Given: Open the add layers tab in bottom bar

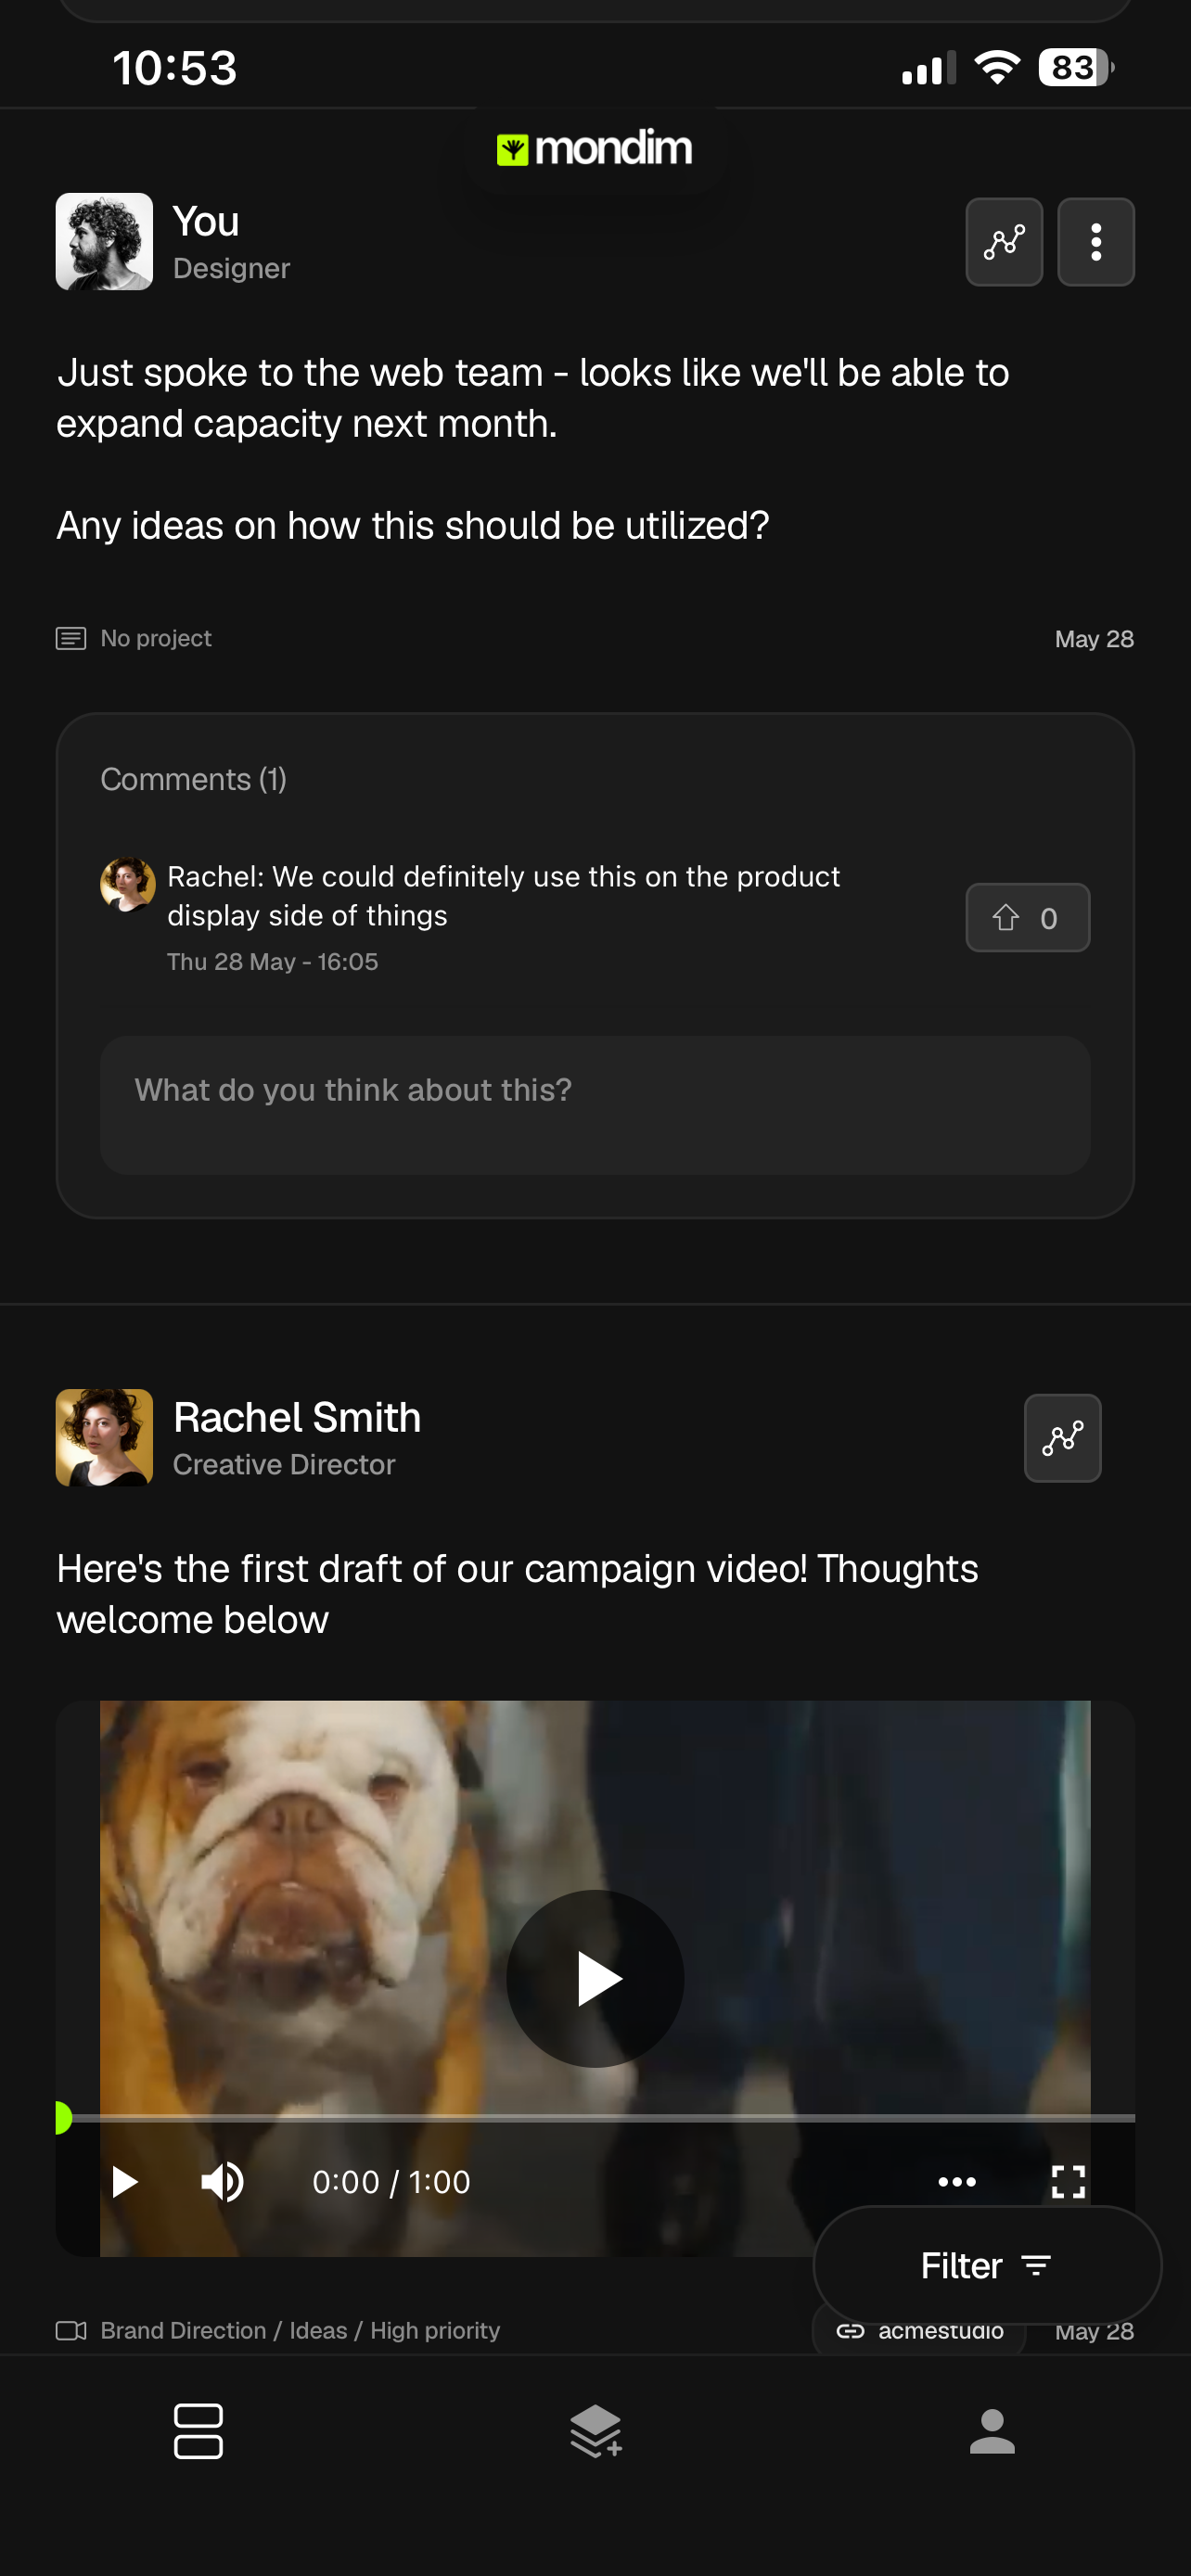Looking at the screenshot, I should click(596, 2431).
